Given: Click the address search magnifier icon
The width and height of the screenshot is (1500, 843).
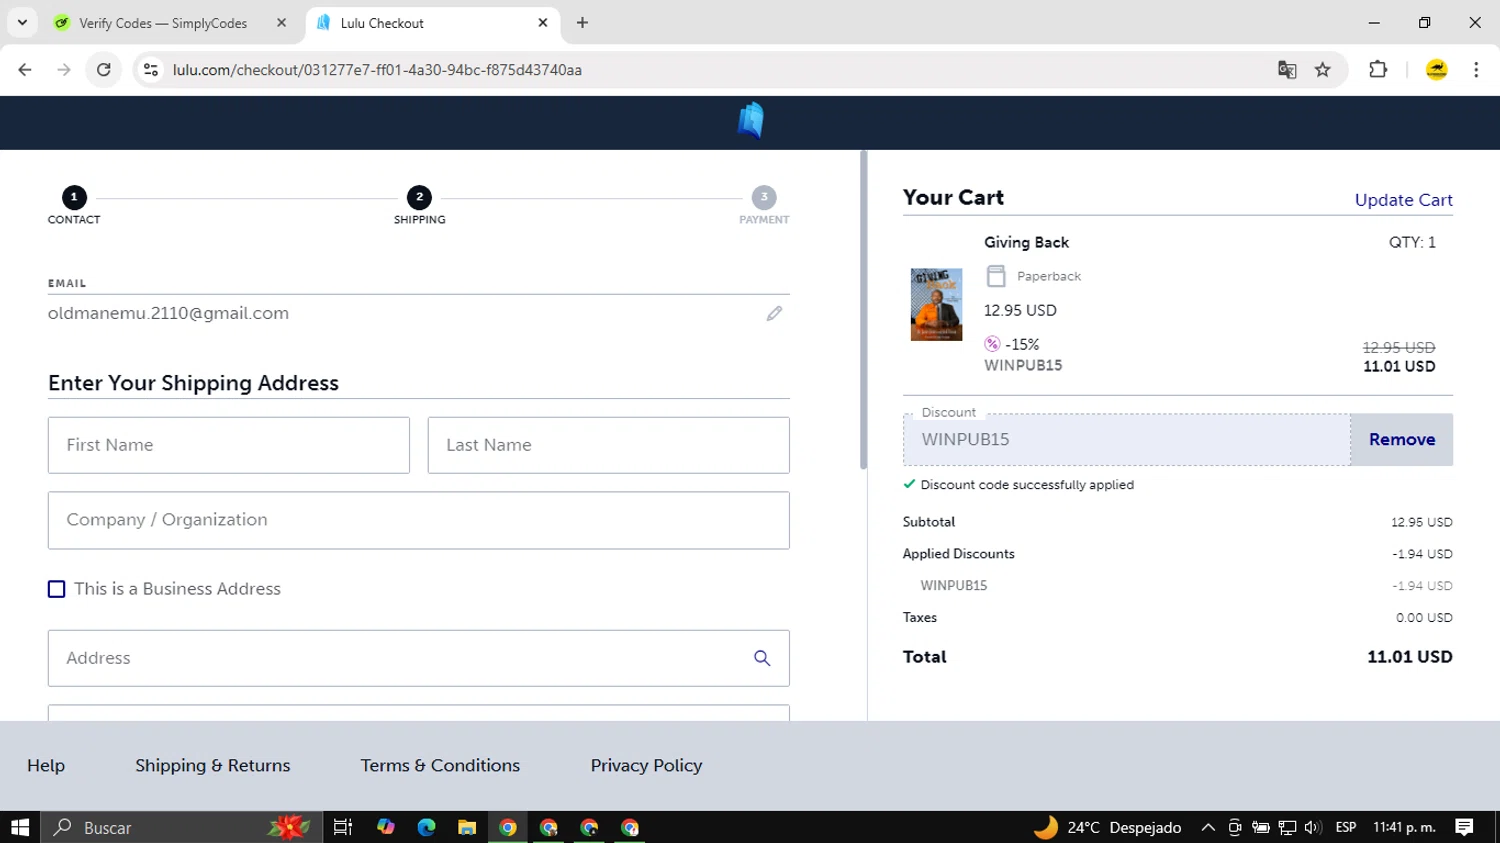Looking at the screenshot, I should click(762, 658).
